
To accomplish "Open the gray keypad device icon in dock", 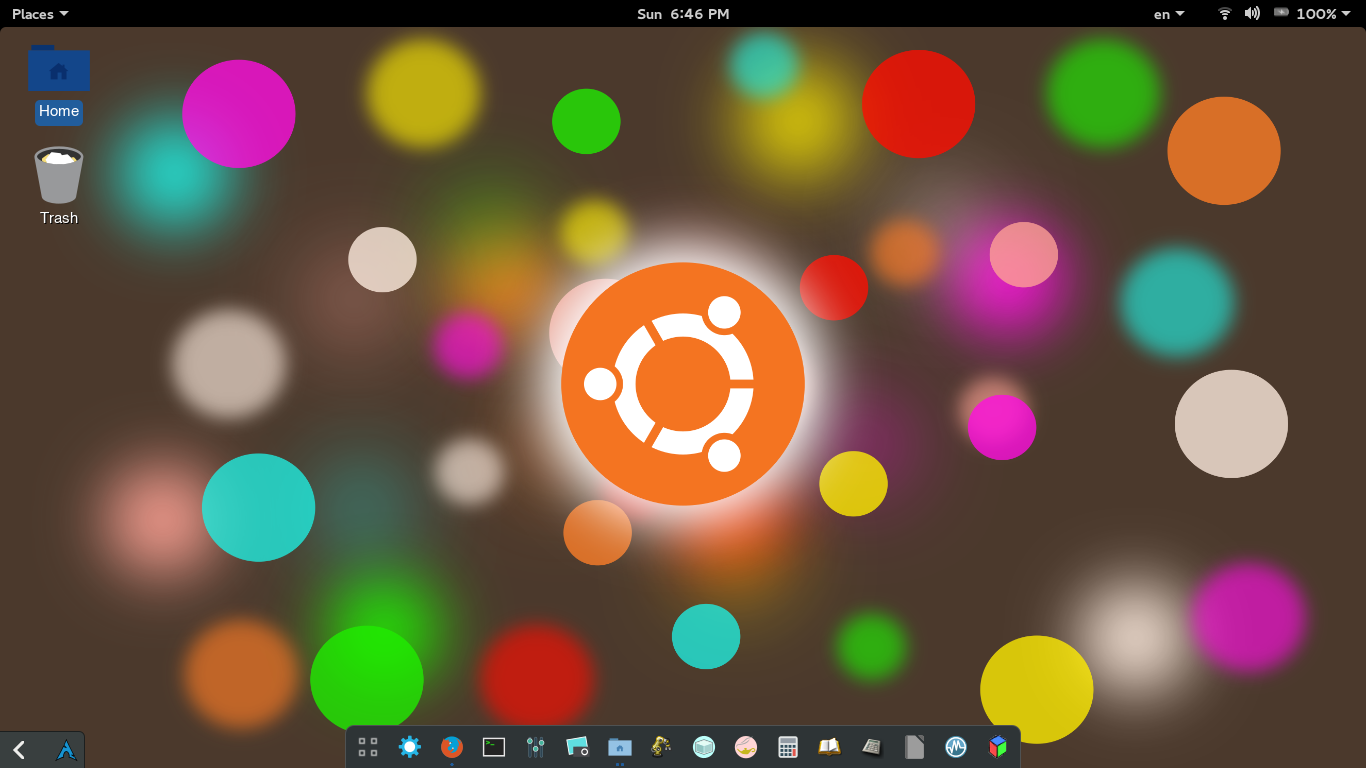I will [872, 747].
